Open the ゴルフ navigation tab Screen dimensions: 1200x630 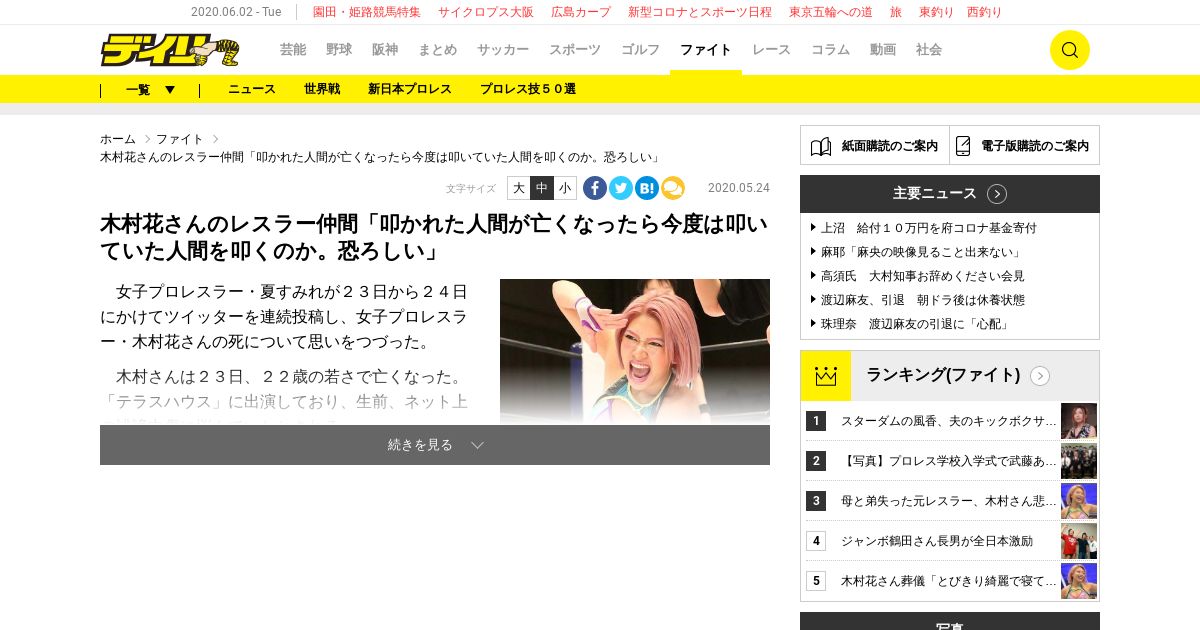(x=640, y=50)
